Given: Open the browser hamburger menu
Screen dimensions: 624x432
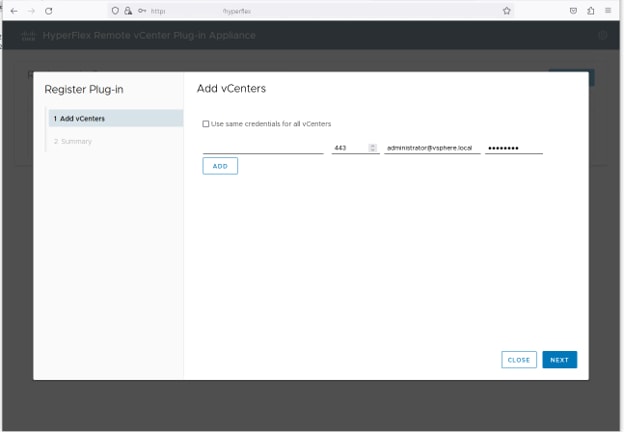Looking at the screenshot, I should point(608,11).
